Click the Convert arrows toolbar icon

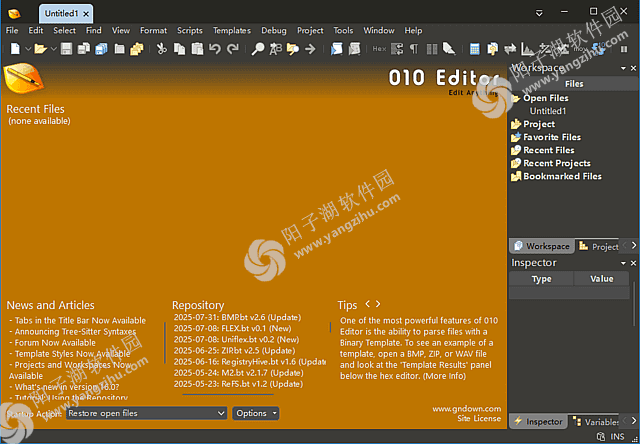[x=510, y=49]
